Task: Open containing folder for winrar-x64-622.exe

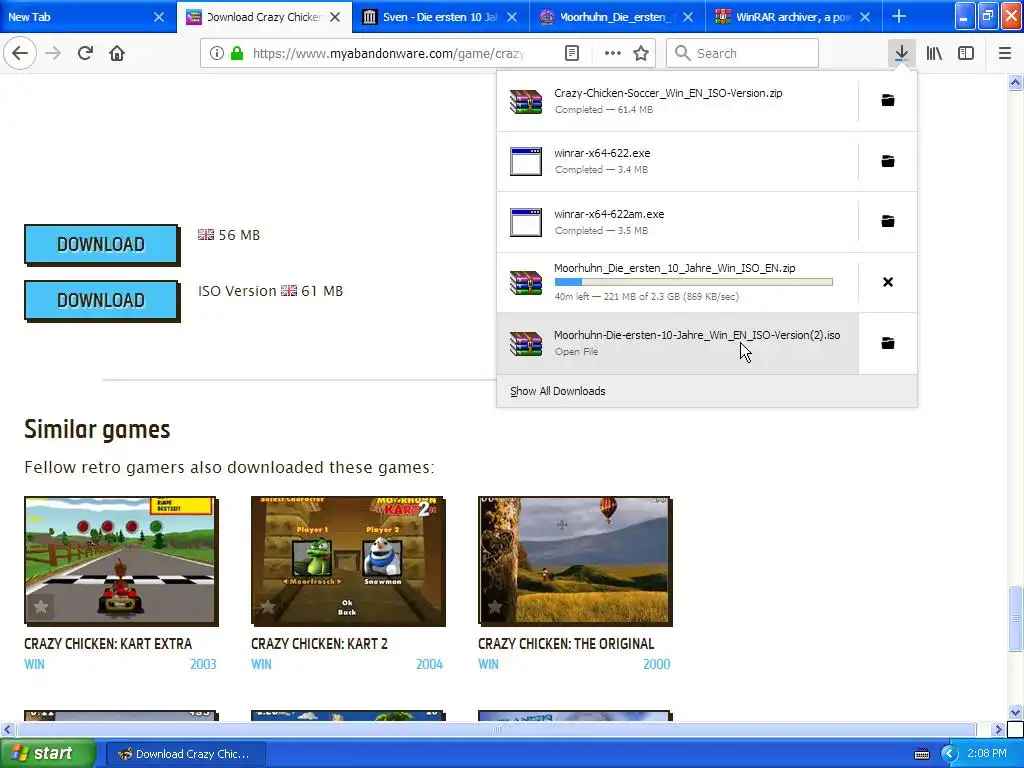Action: pos(888,161)
